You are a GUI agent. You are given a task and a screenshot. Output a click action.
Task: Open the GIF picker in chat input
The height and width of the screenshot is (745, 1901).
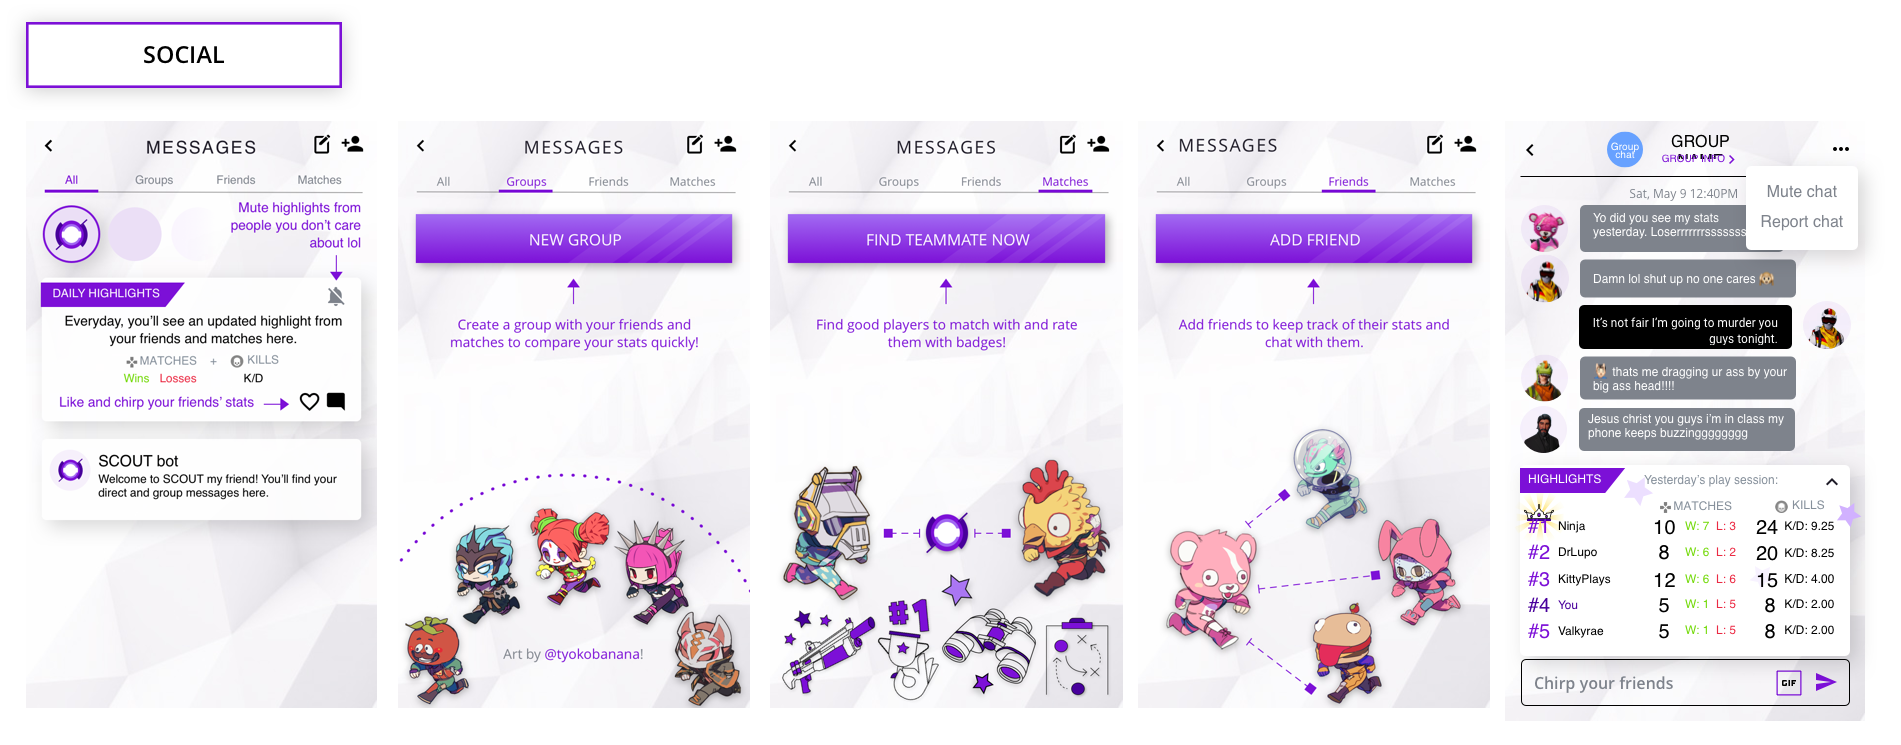click(x=1789, y=683)
